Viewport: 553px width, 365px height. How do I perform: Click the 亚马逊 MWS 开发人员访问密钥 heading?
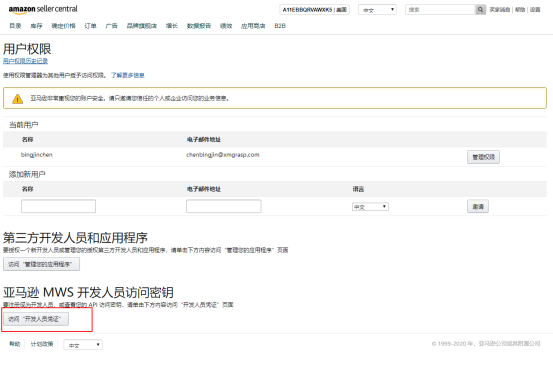pyautogui.click(x=89, y=292)
